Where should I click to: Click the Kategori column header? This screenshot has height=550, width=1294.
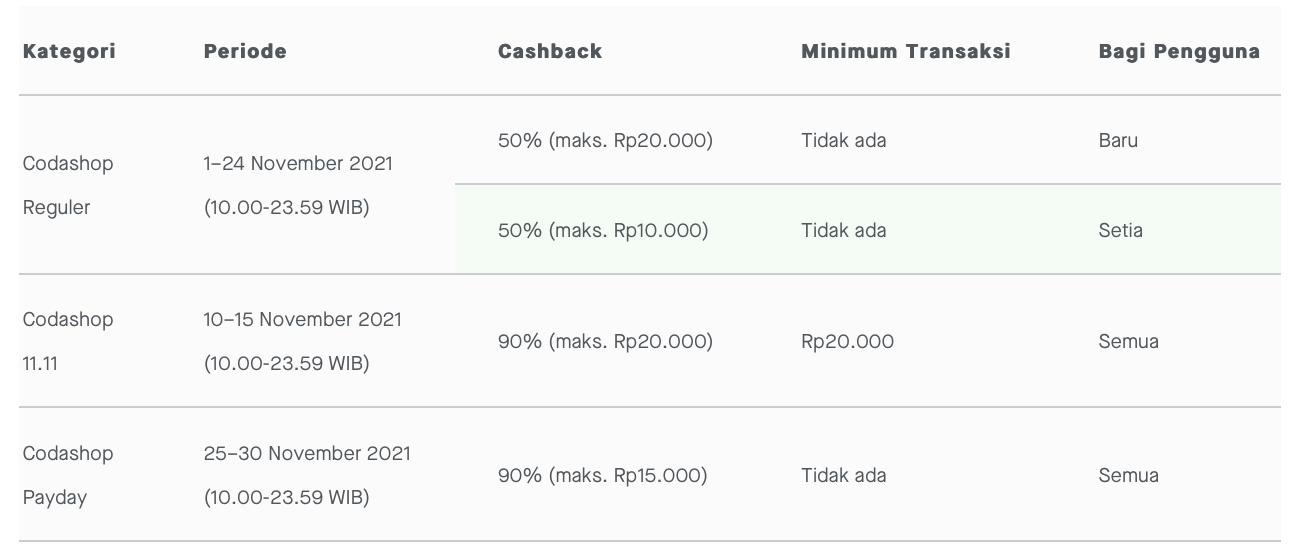(69, 51)
